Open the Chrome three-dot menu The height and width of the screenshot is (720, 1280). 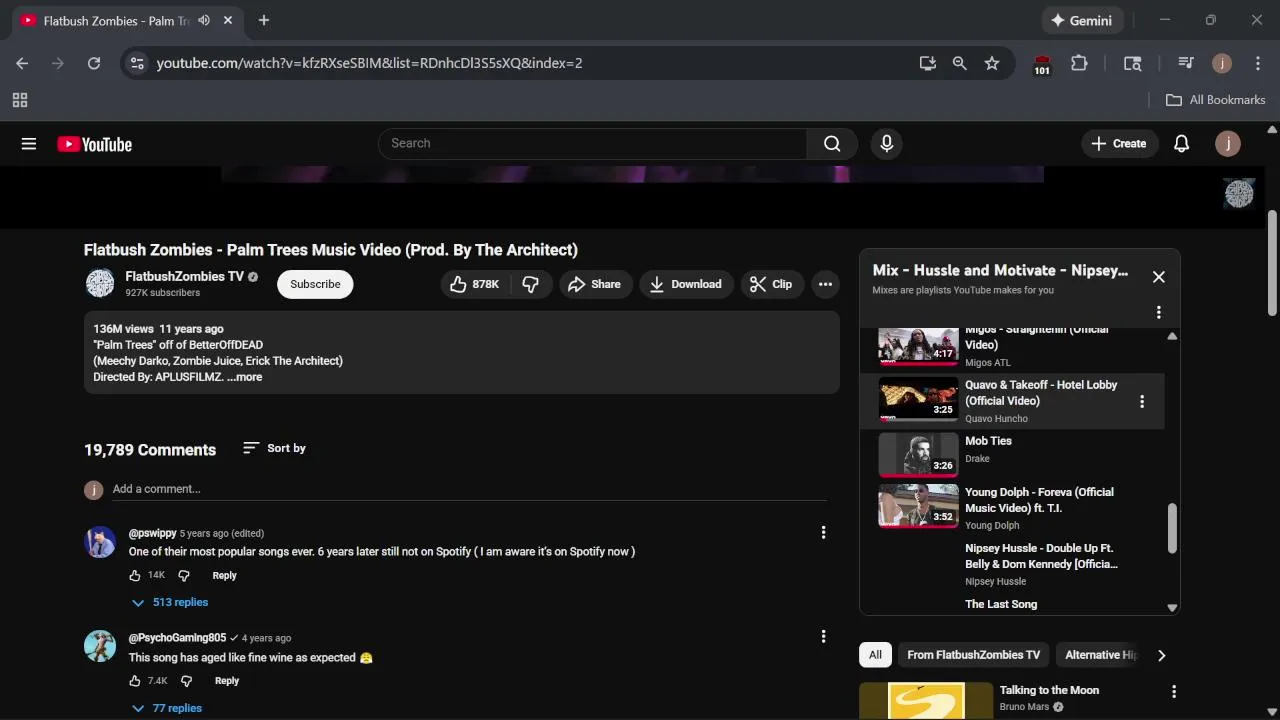pos(1257,63)
